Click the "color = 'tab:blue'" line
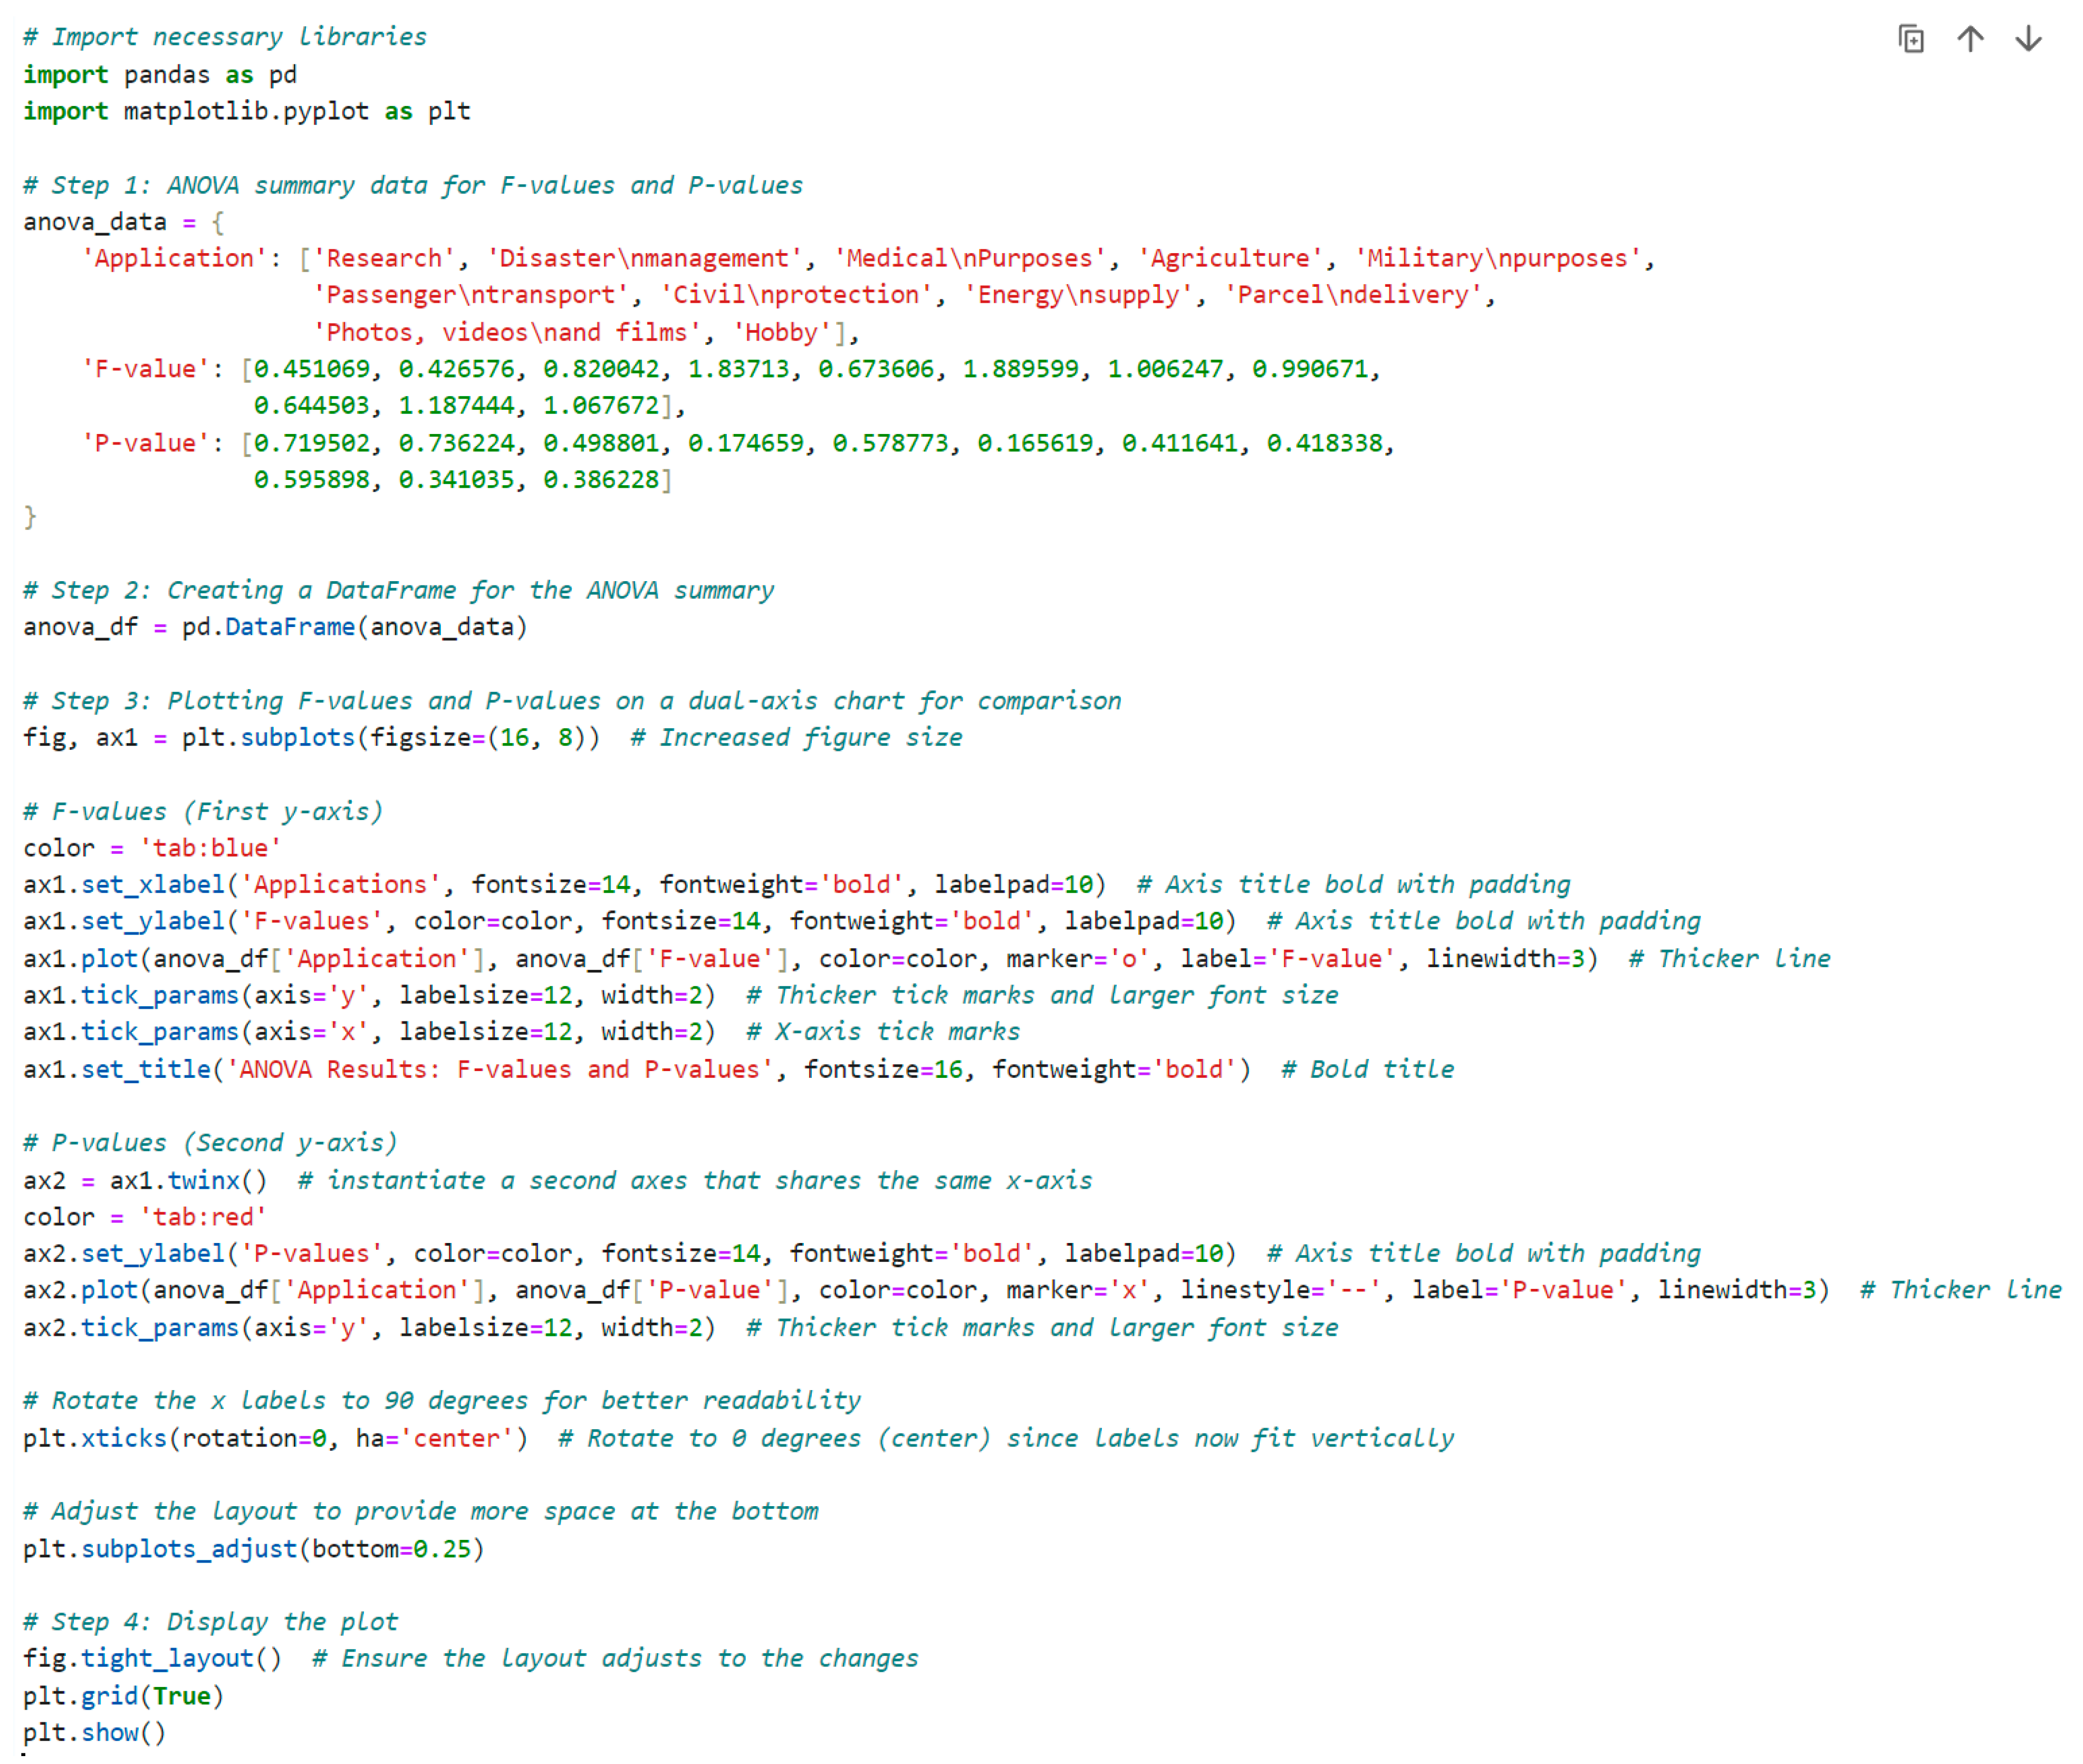Image resolution: width=2083 pixels, height=1764 pixels. coord(153,848)
